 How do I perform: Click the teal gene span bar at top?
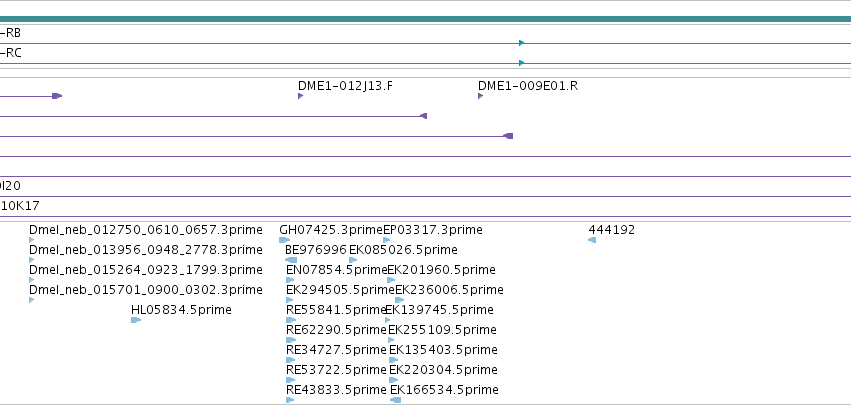coord(426,19)
